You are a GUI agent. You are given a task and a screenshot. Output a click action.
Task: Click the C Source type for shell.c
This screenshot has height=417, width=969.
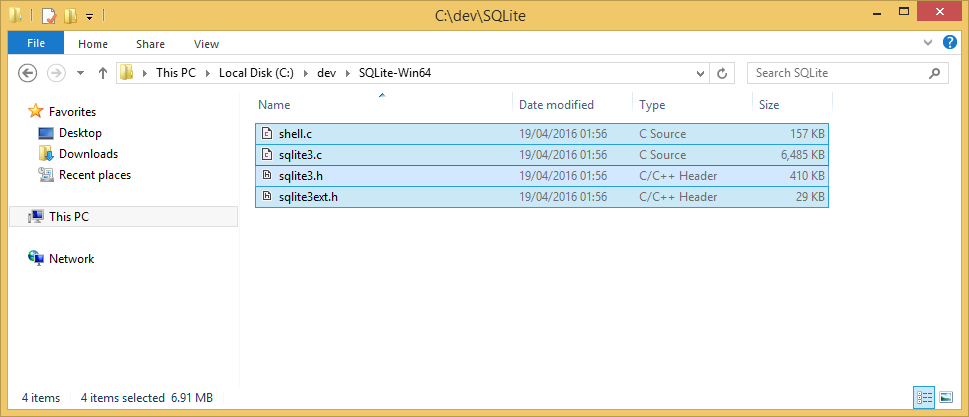(662, 134)
